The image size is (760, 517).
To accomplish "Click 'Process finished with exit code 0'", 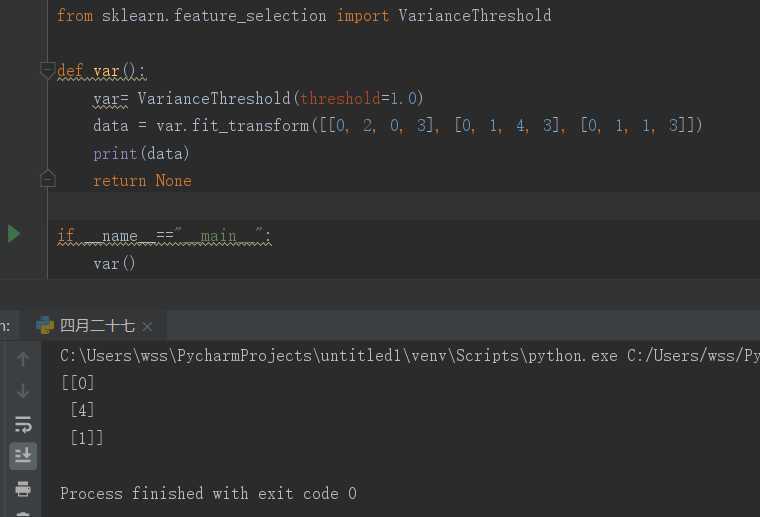I will [x=208, y=494].
